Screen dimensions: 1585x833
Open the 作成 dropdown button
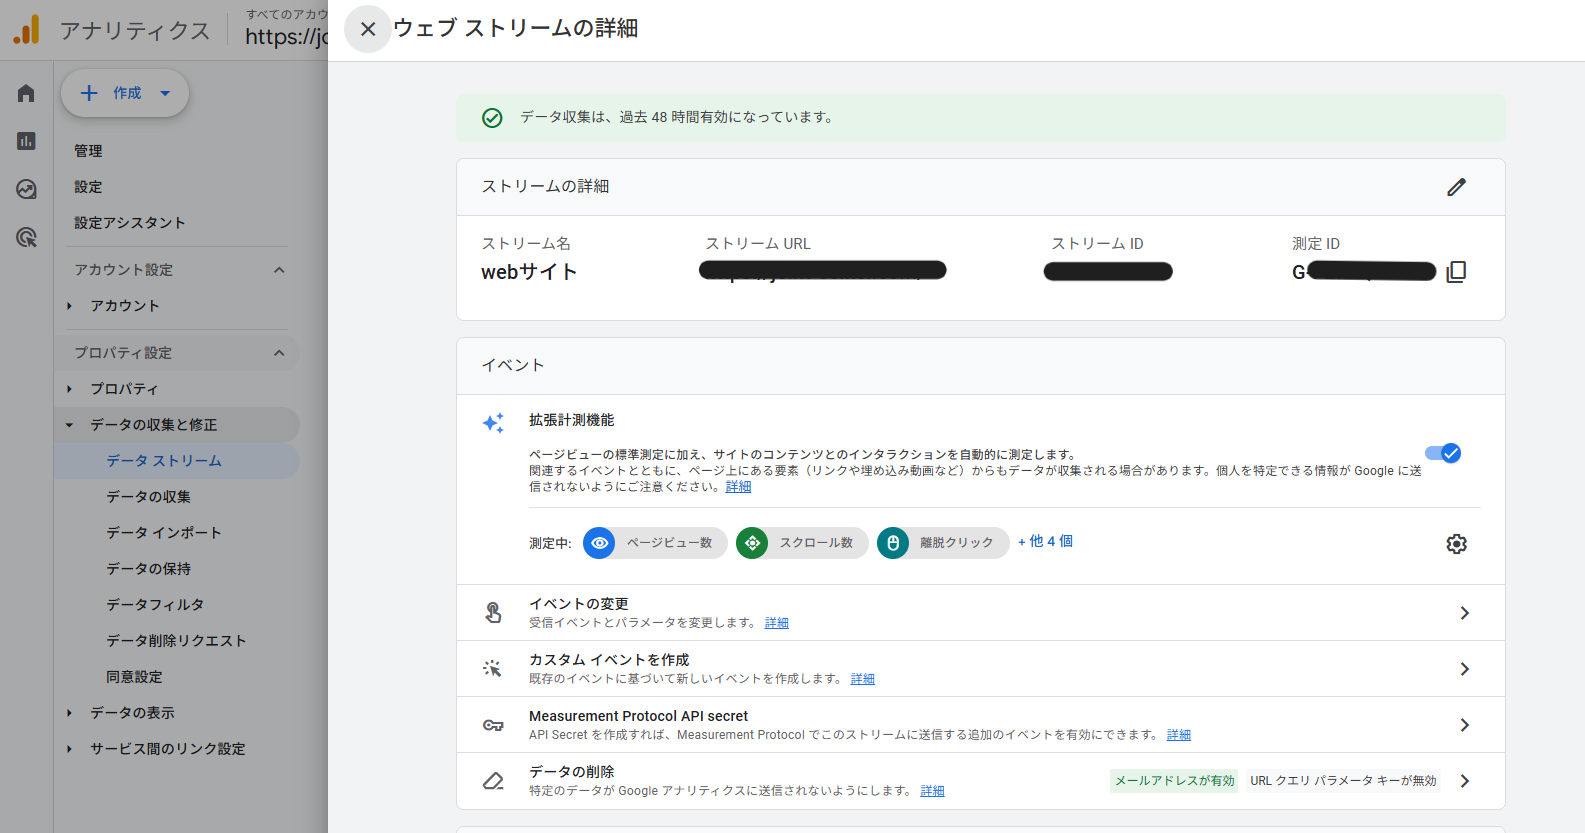[x=125, y=93]
